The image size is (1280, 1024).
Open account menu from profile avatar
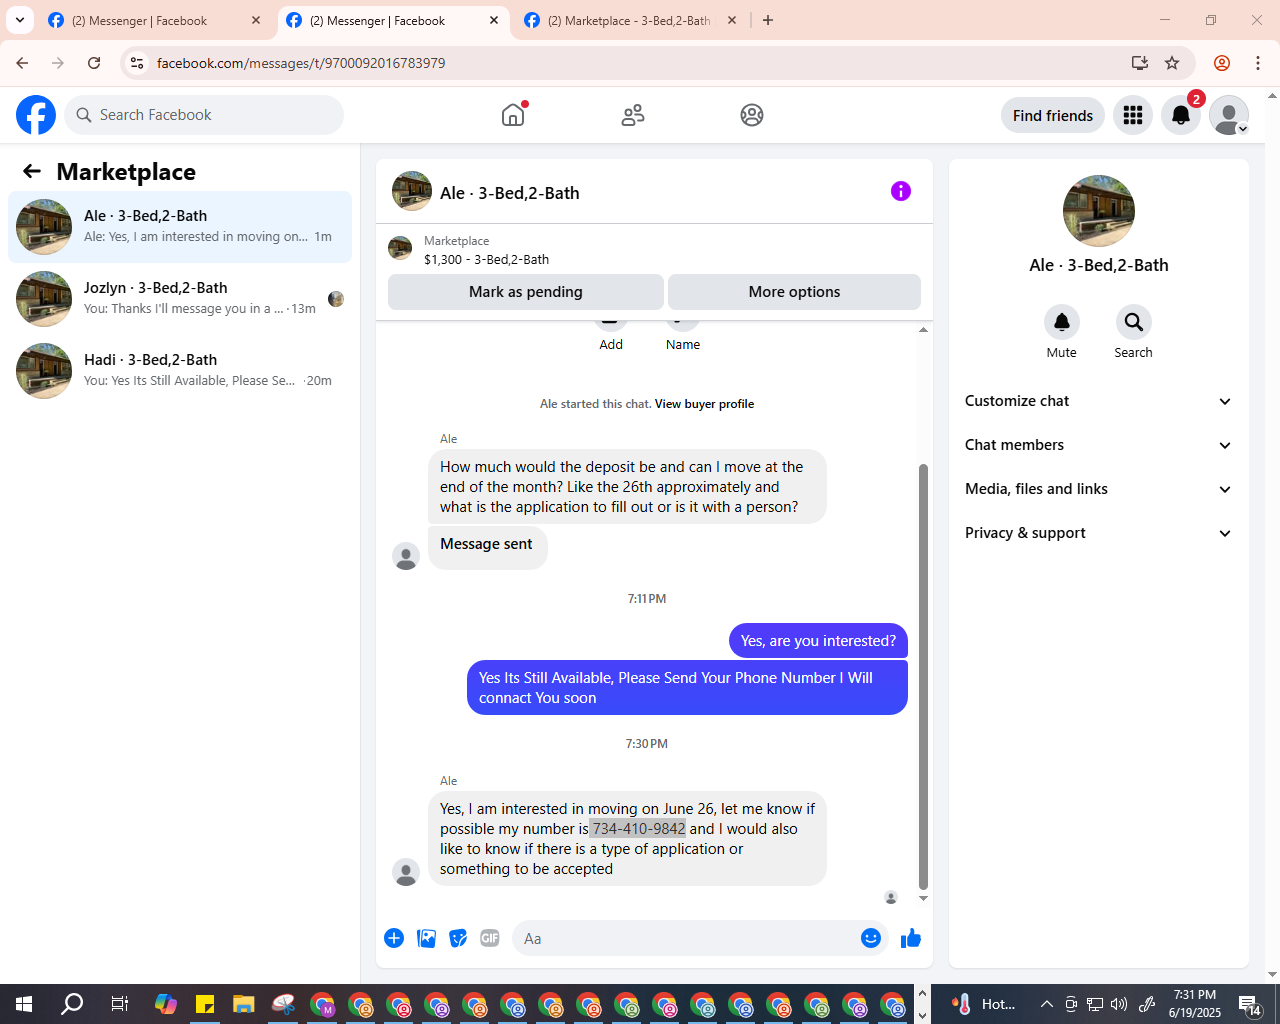pos(1229,115)
